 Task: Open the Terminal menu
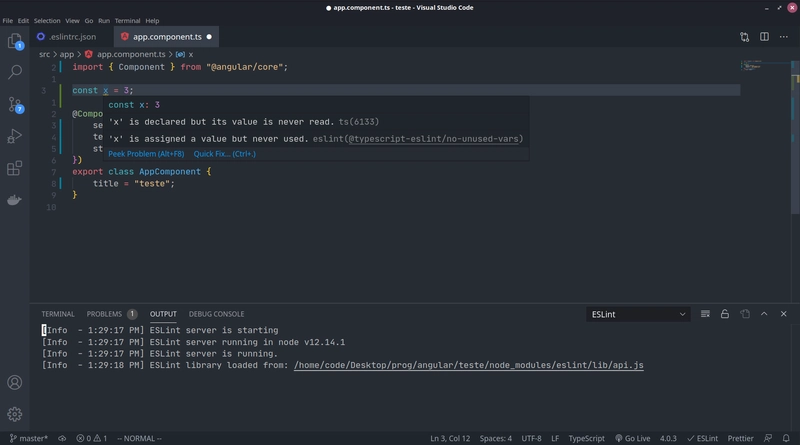[x=128, y=21]
